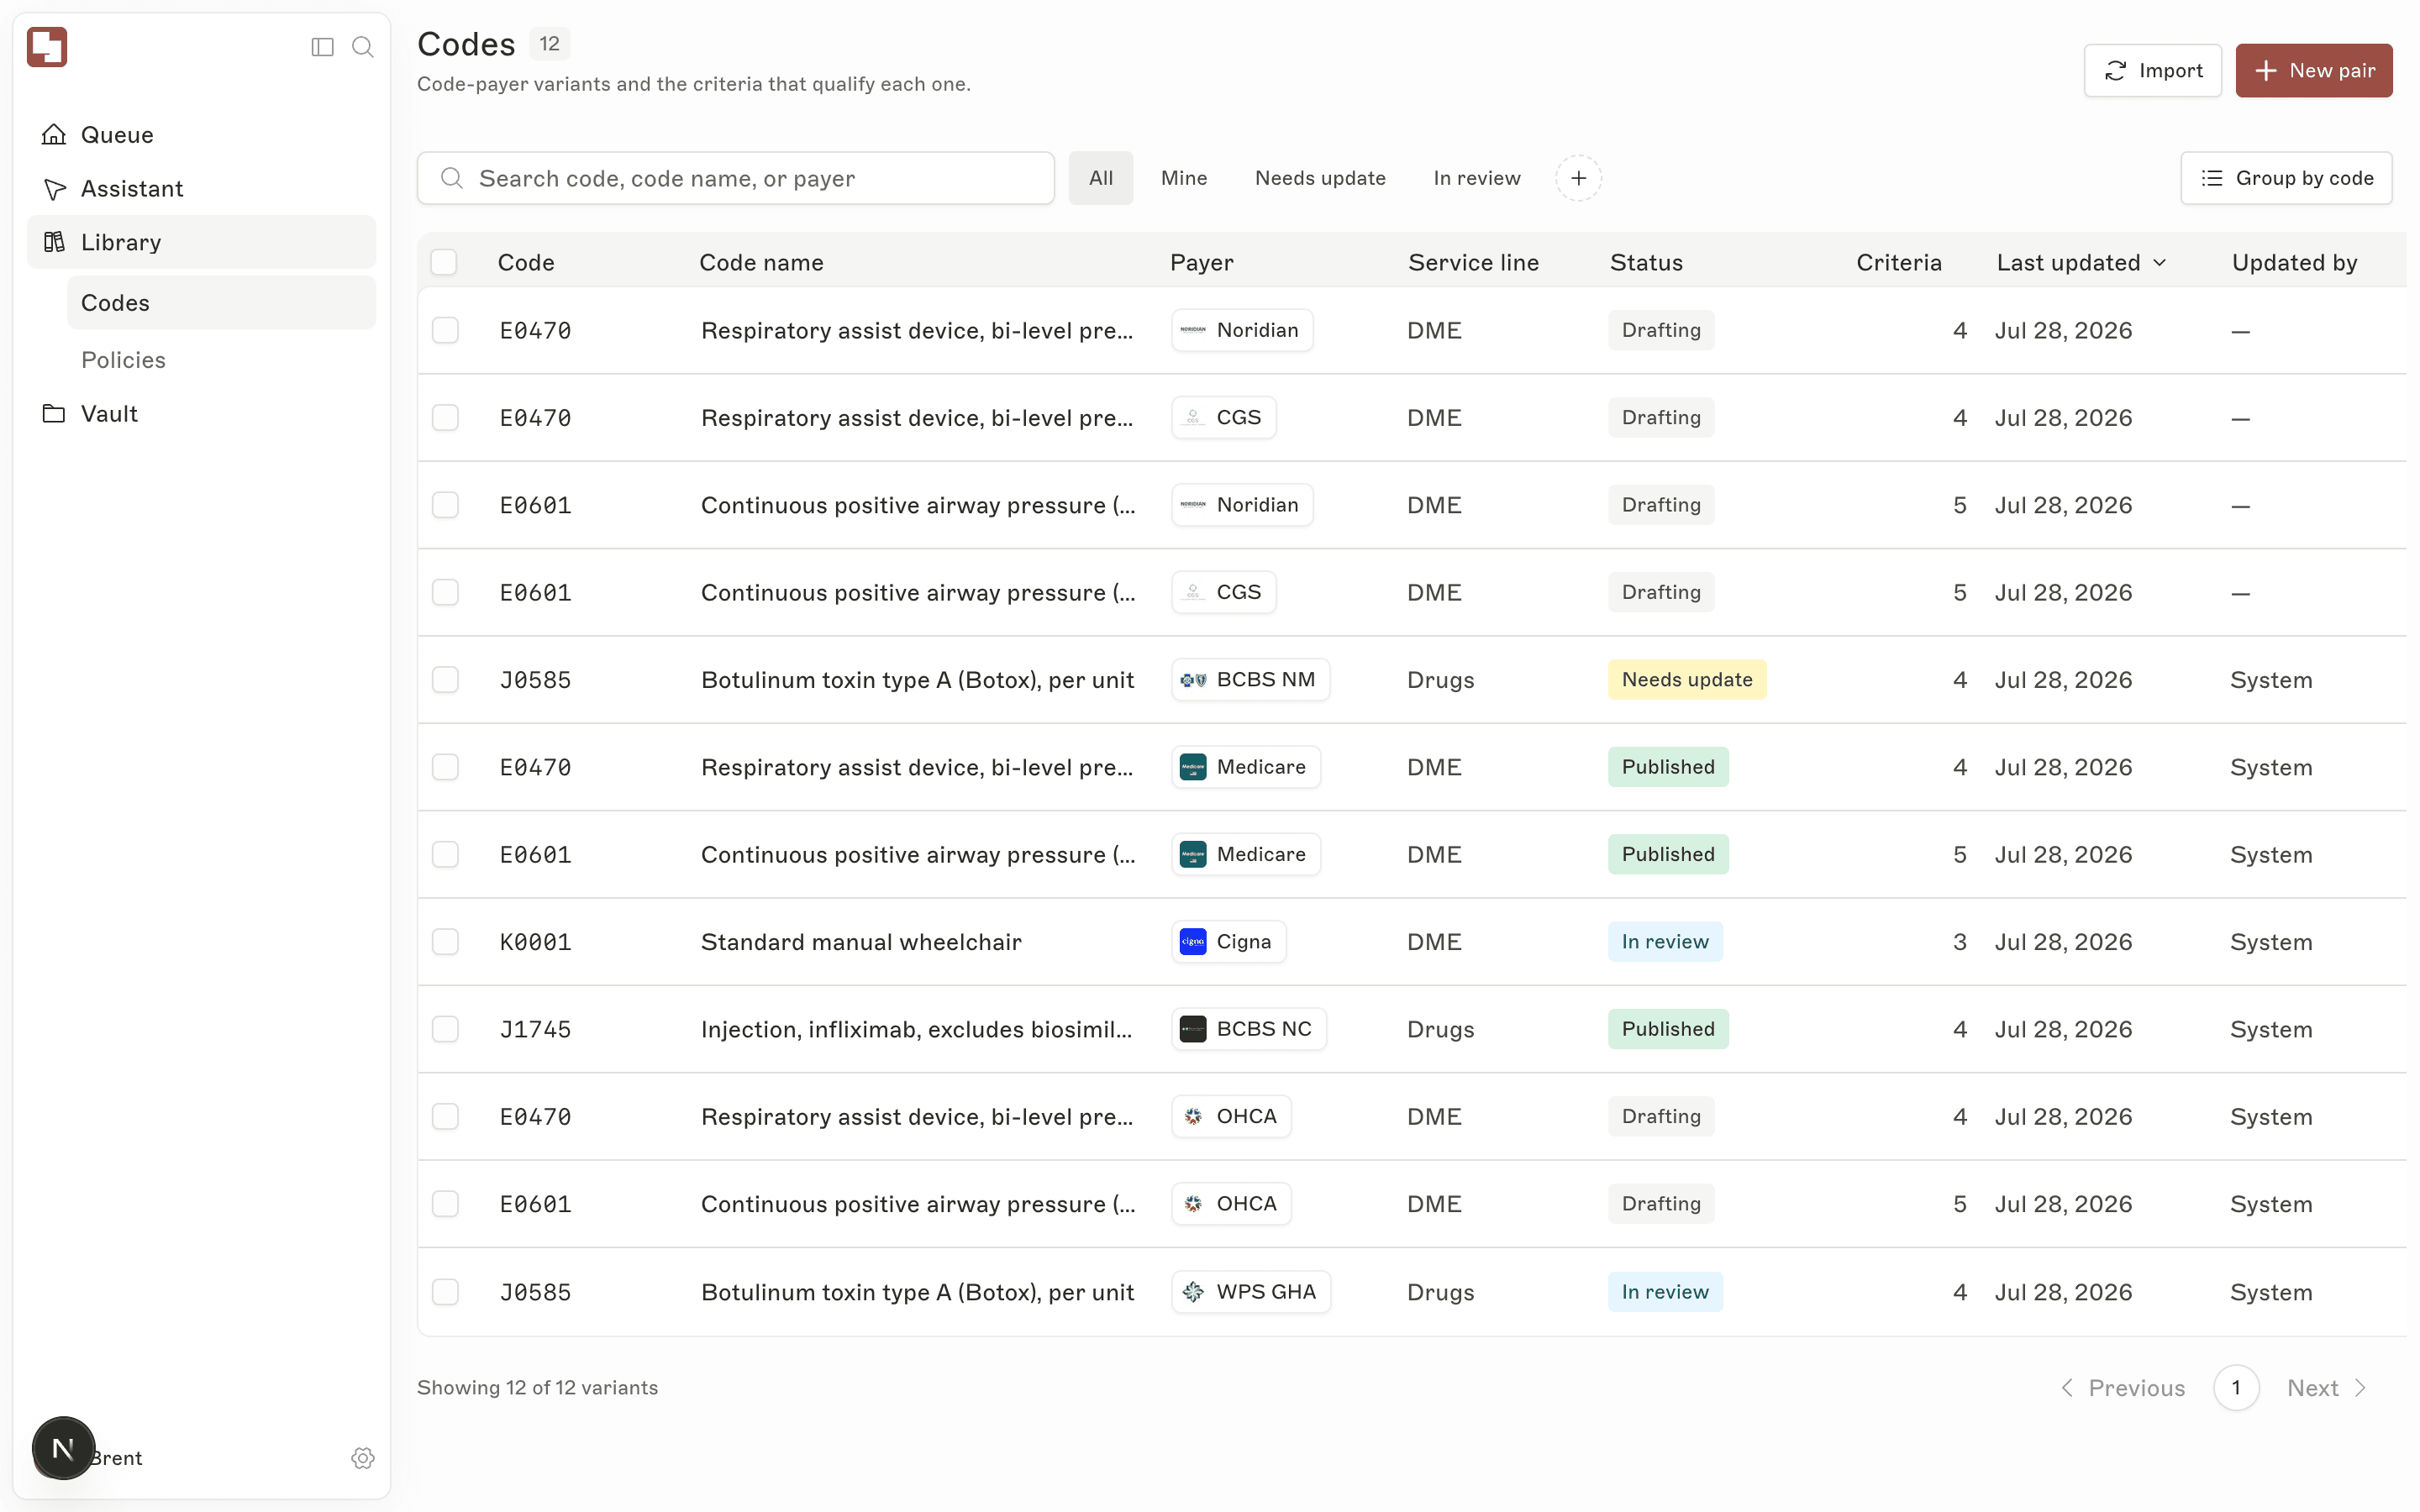
Task: Open Policies under Library
Action: [x=221, y=359]
